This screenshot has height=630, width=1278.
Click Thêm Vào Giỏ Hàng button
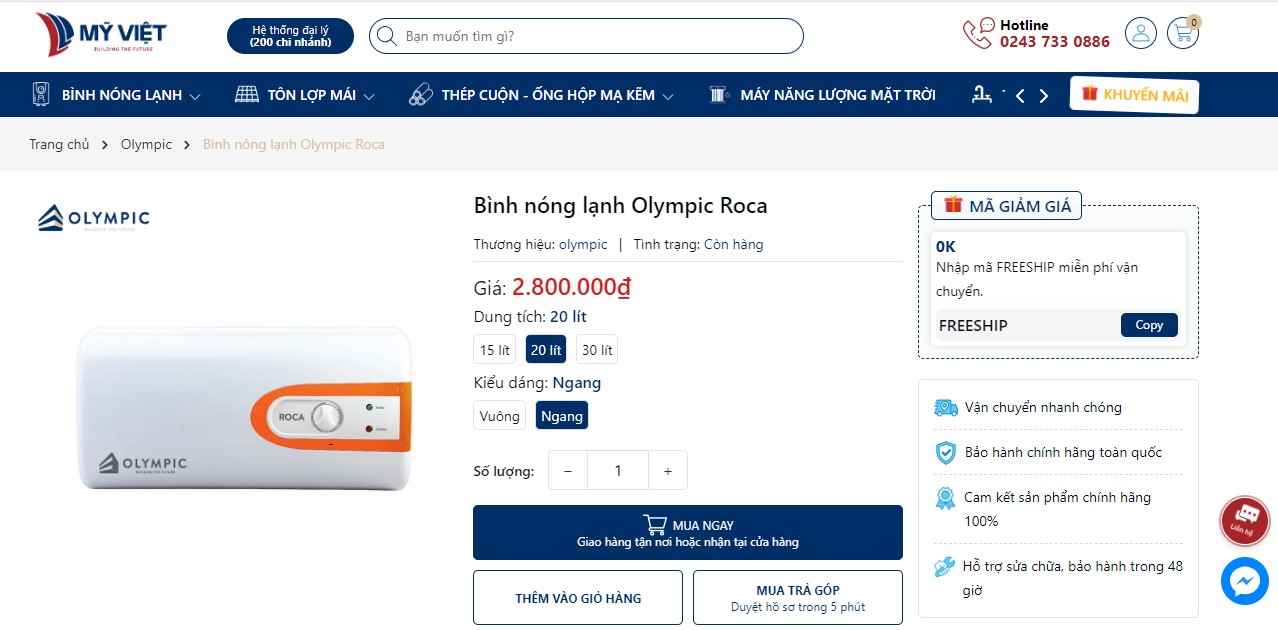pyautogui.click(x=578, y=598)
